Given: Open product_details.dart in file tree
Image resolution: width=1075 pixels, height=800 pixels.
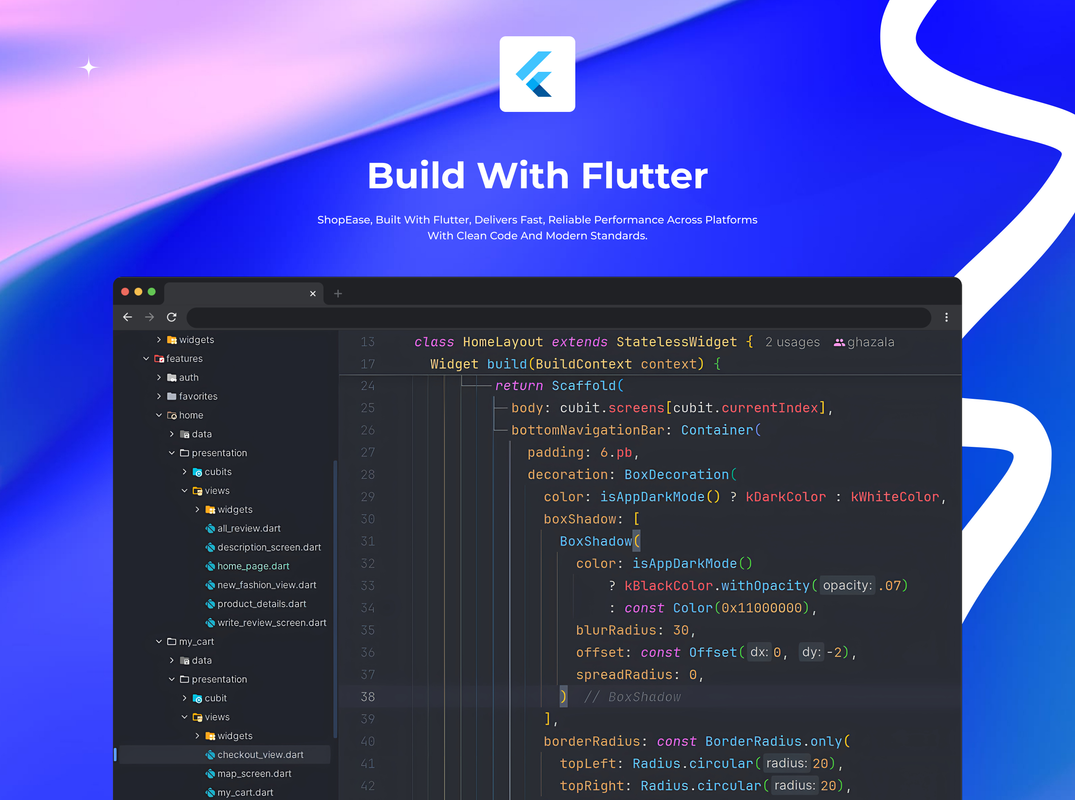Looking at the screenshot, I should point(261,604).
